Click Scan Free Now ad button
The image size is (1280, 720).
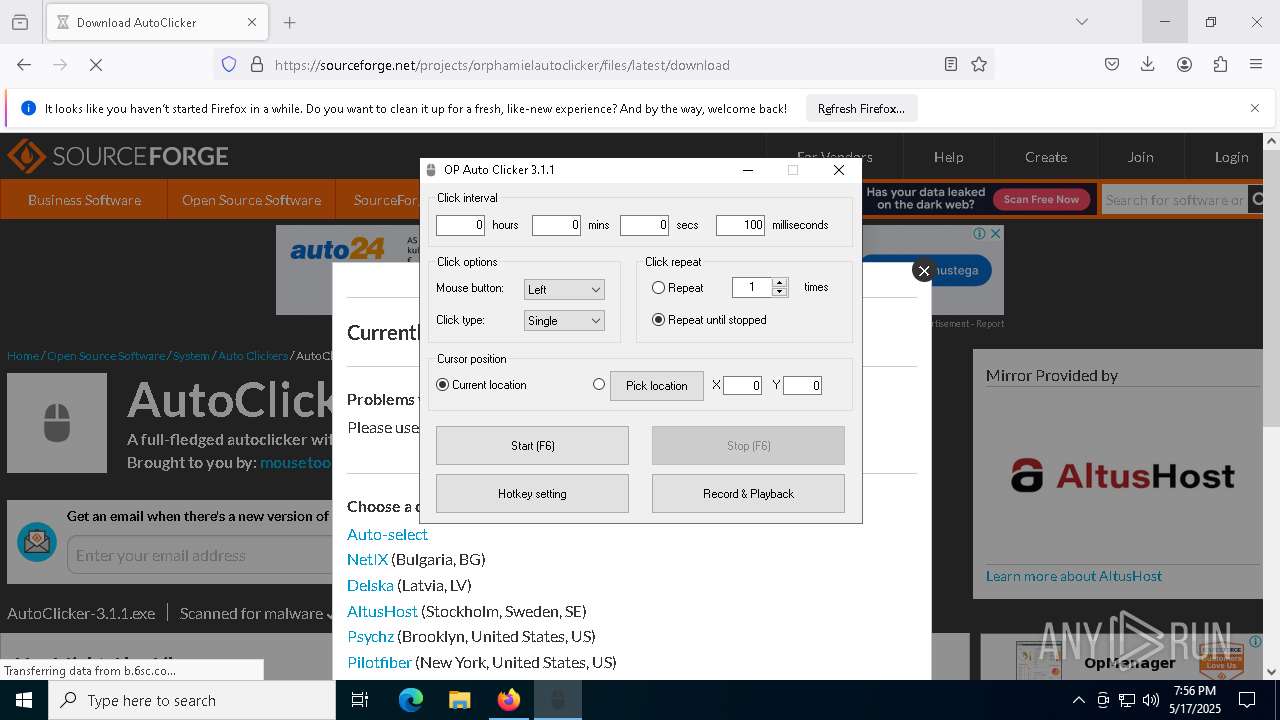tap(1041, 199)
